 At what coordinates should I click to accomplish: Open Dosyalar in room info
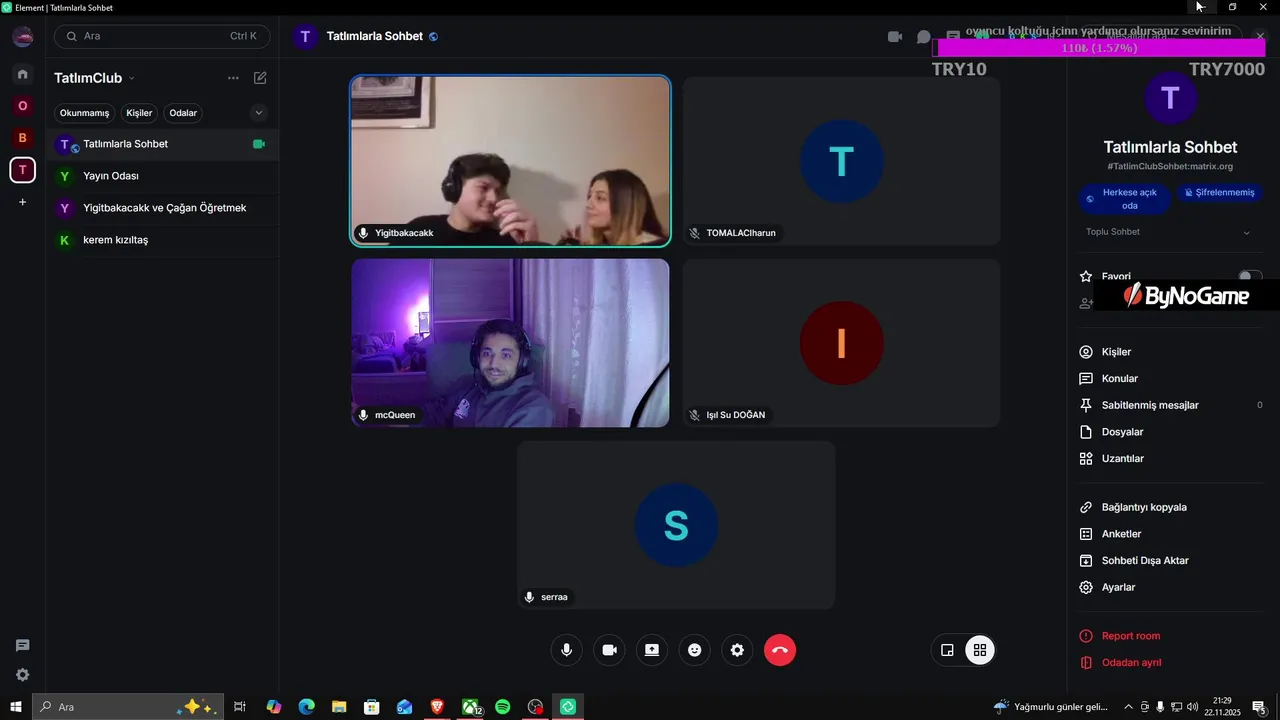pos(1170,432)
